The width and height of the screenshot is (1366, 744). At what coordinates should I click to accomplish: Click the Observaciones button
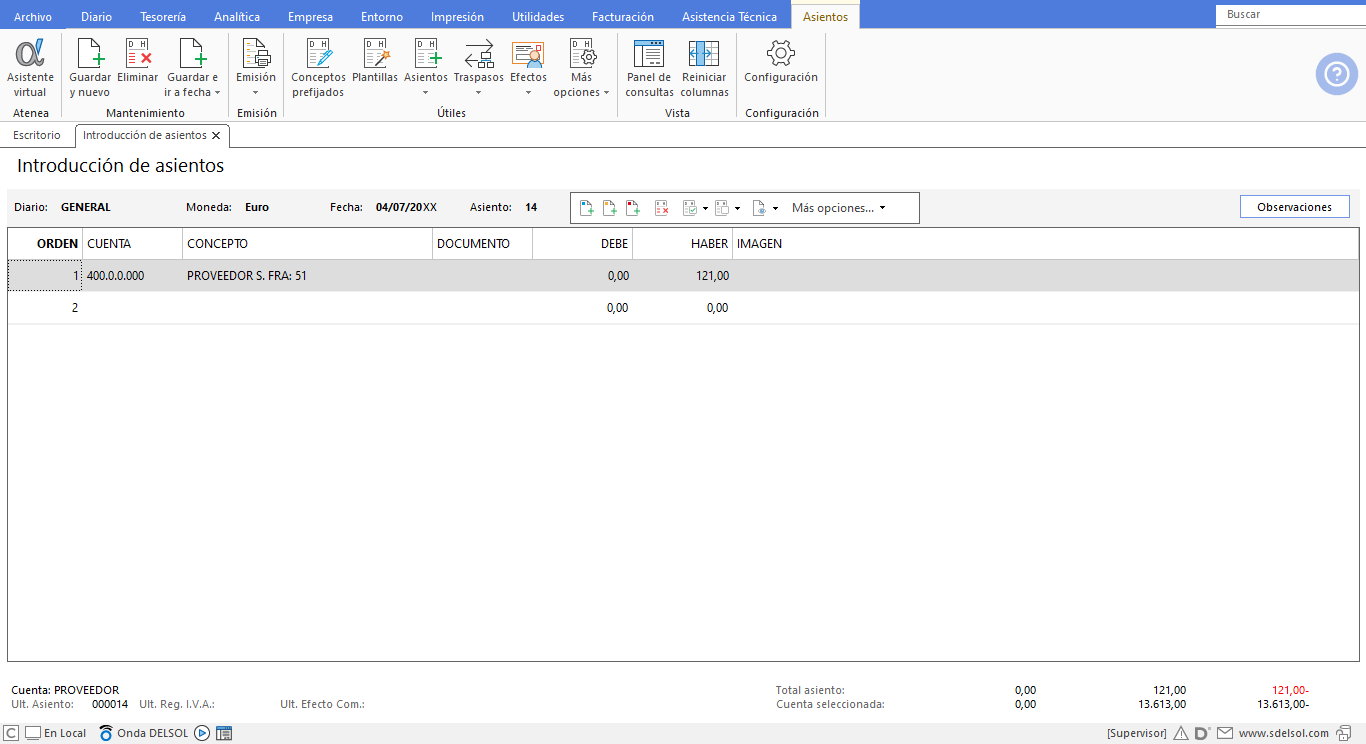point(1294,207)
